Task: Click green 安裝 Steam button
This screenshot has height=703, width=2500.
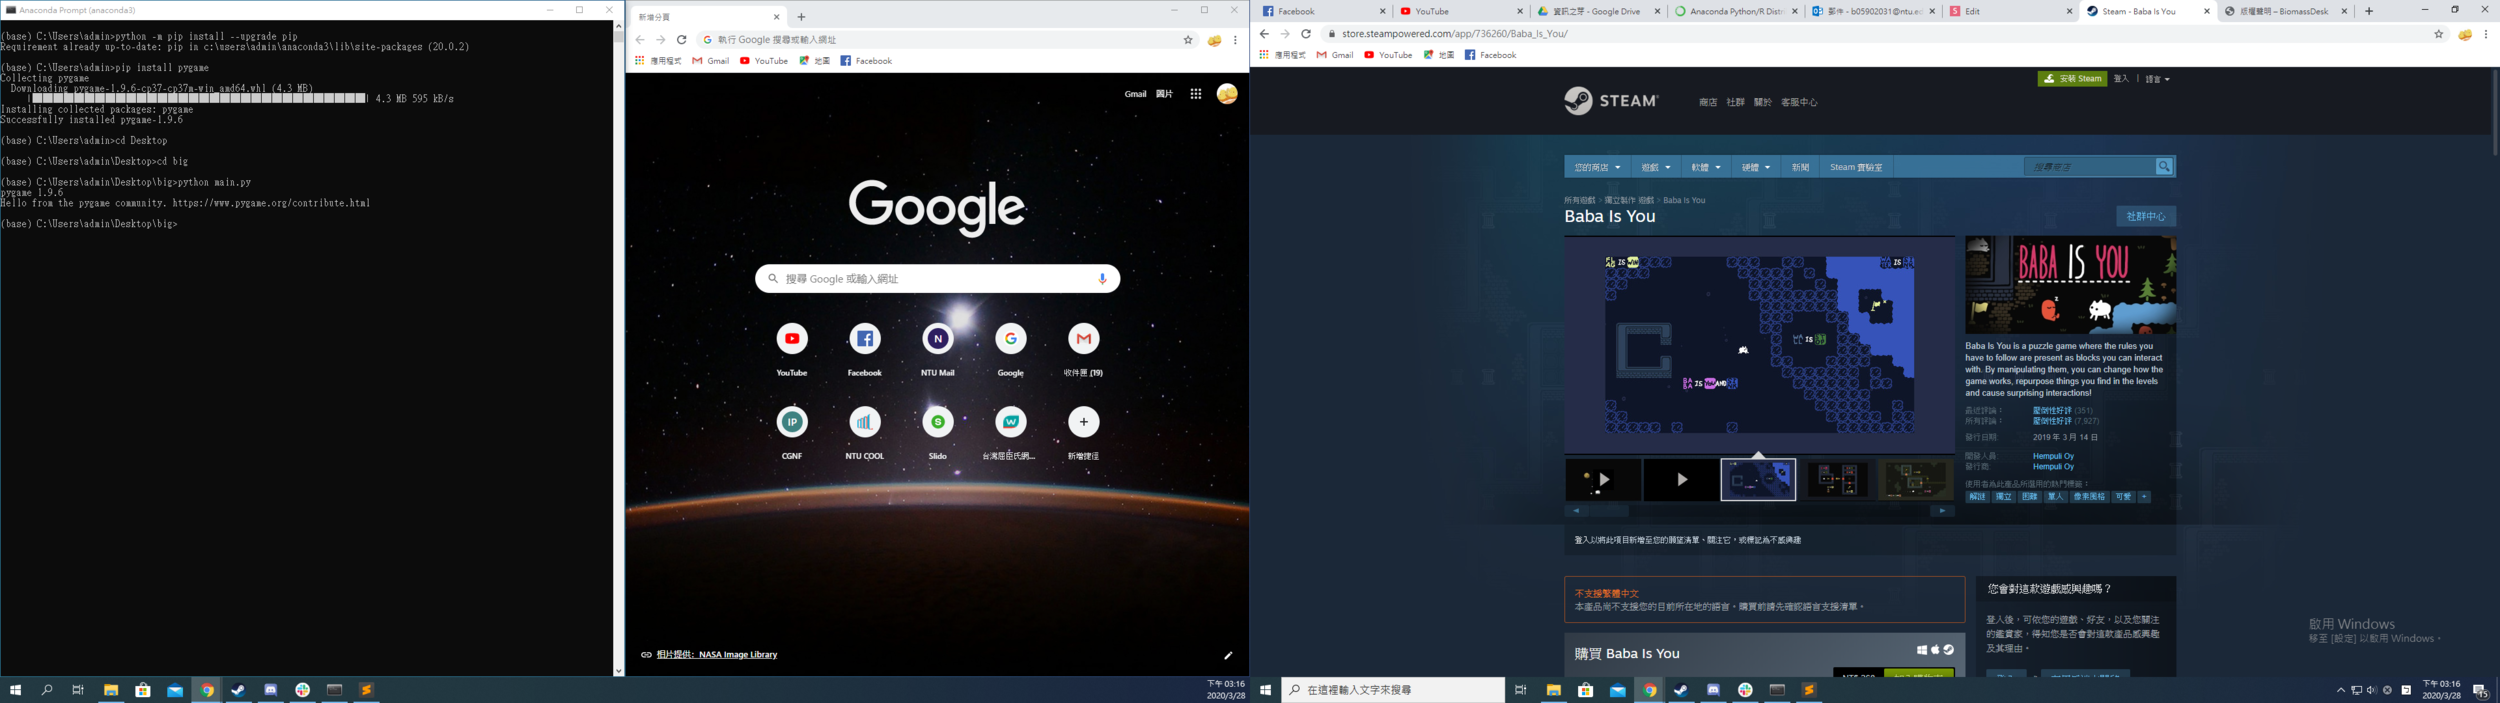Action: coord(2072,79)
